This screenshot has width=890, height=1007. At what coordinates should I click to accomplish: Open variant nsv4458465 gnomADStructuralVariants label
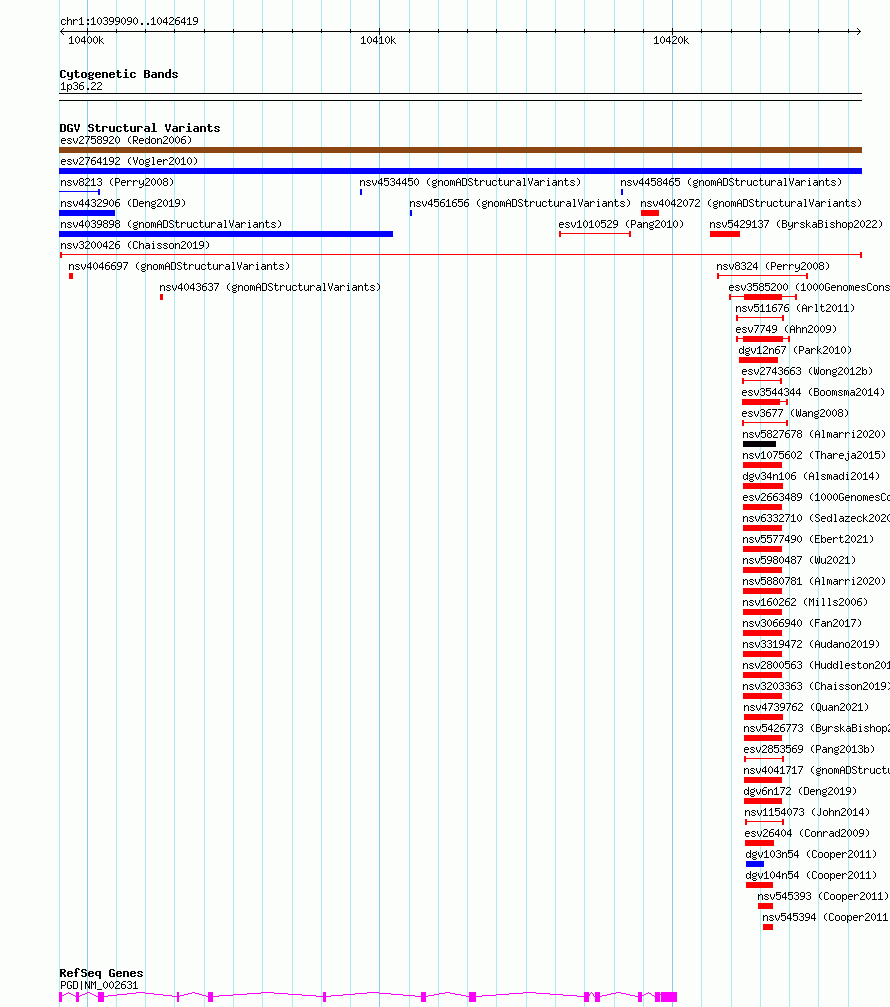coord(731,182)
